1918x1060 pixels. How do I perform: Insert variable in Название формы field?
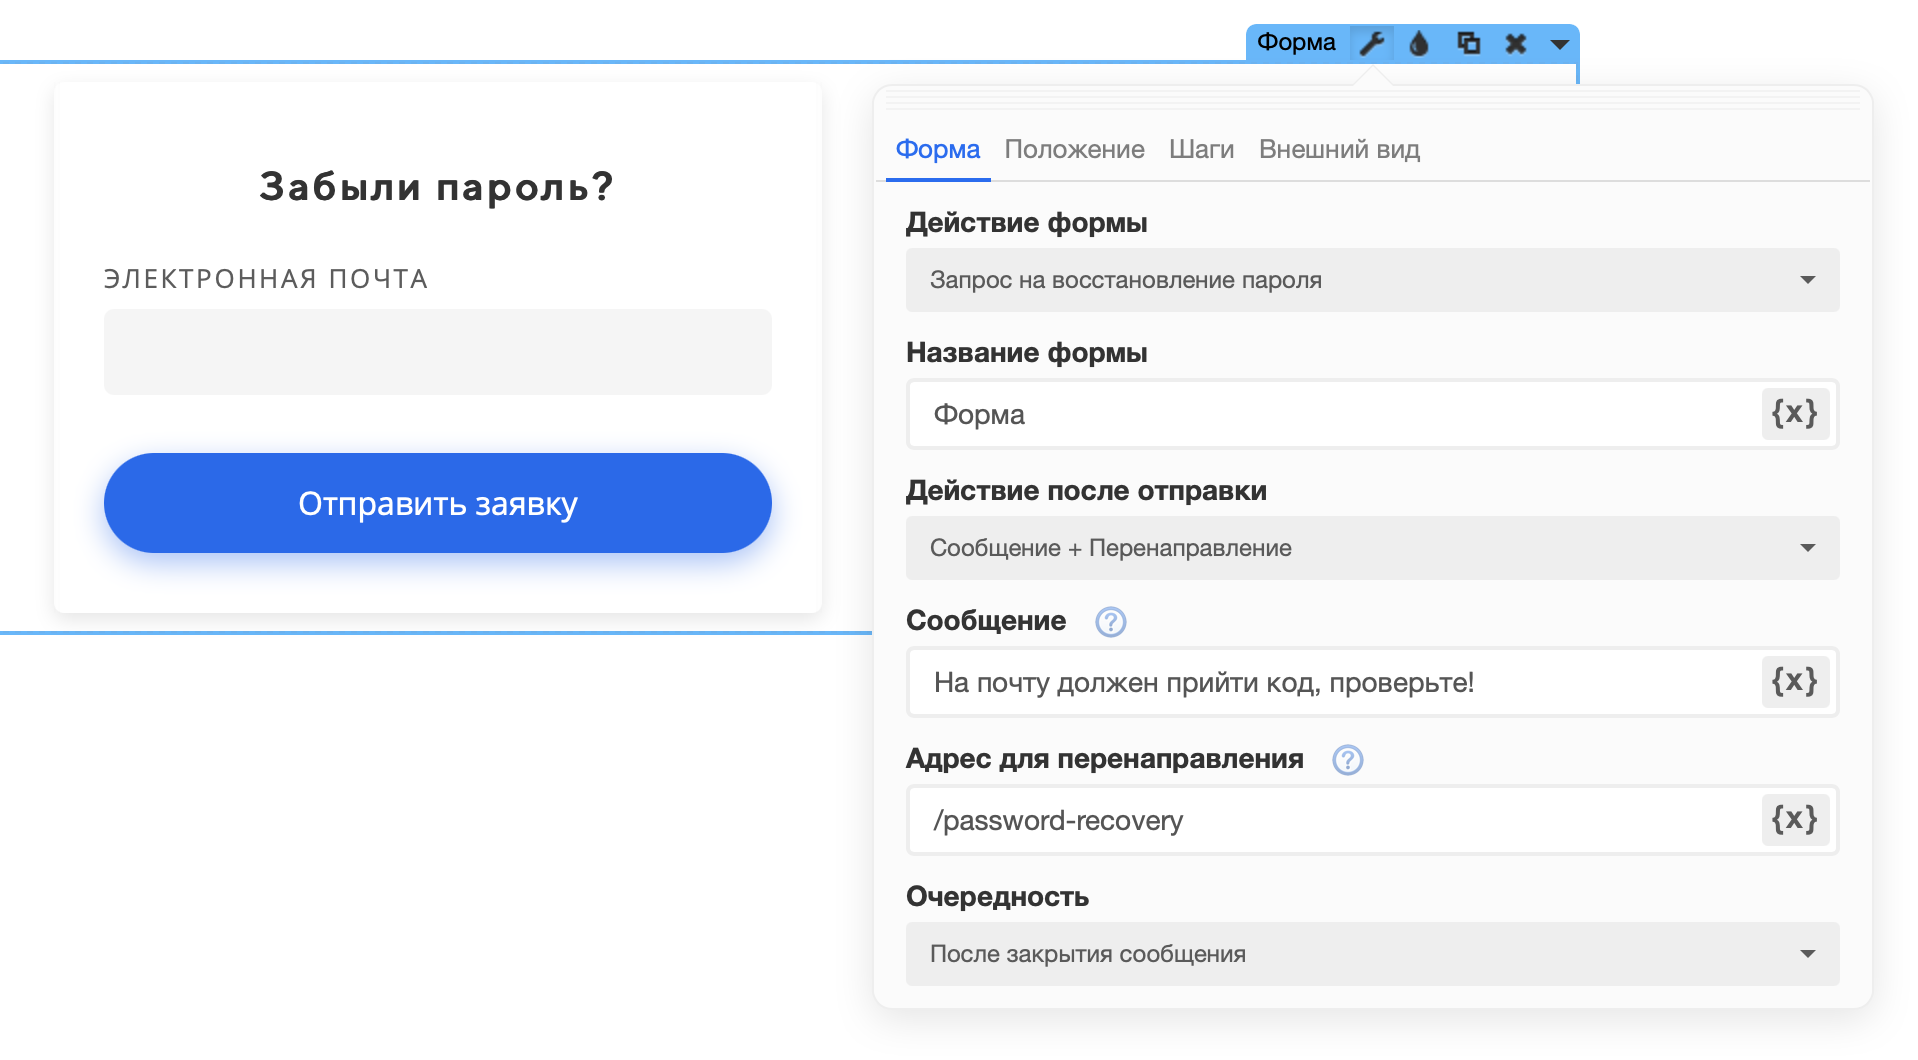(1795, 414)
